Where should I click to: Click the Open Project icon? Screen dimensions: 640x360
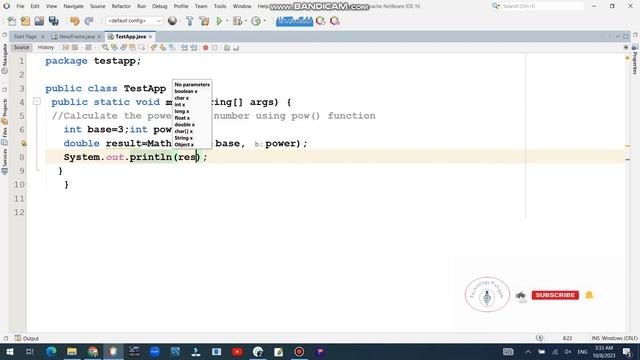click(39, 21)
